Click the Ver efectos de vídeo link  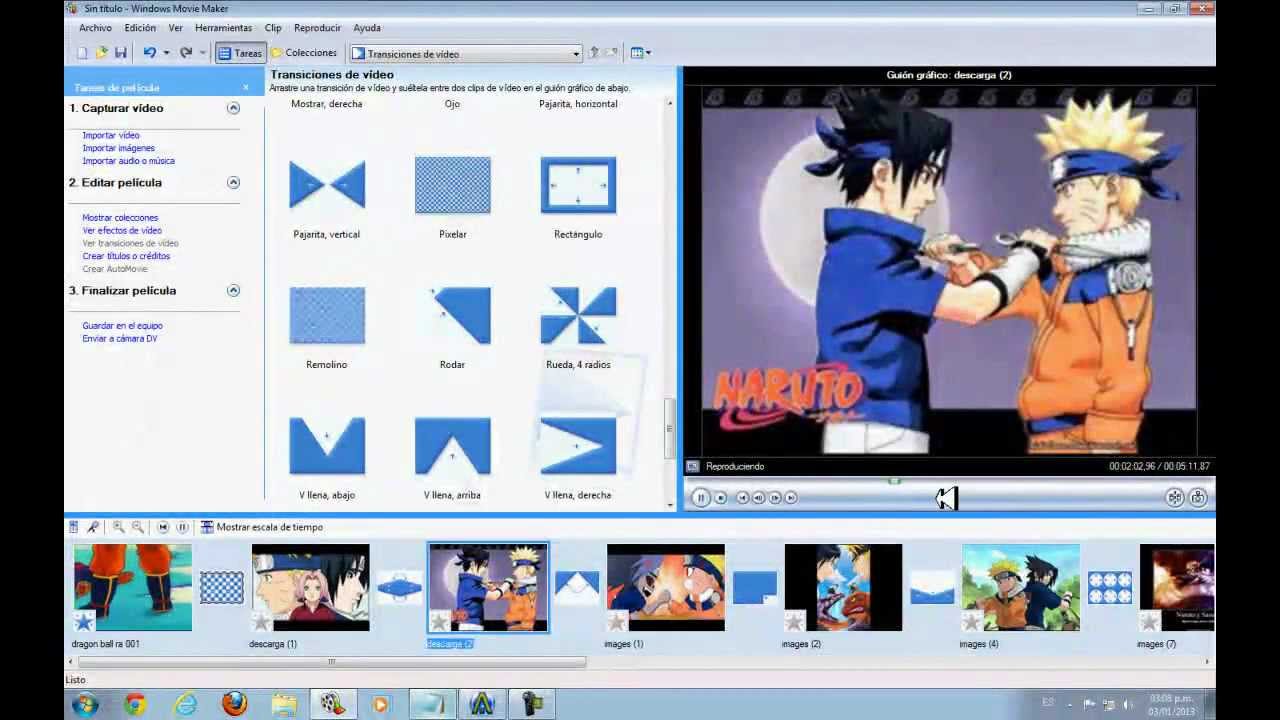tap(122, 231)
